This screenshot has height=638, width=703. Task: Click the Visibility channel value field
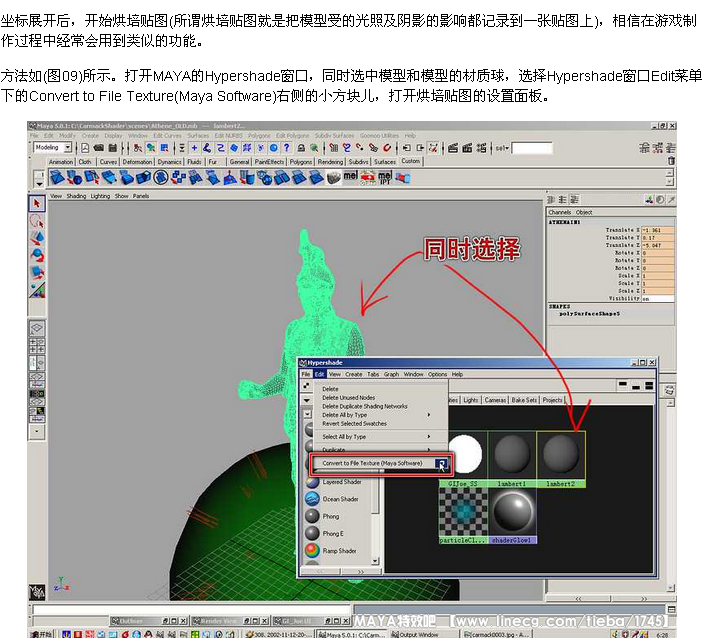tap(657, 298)
